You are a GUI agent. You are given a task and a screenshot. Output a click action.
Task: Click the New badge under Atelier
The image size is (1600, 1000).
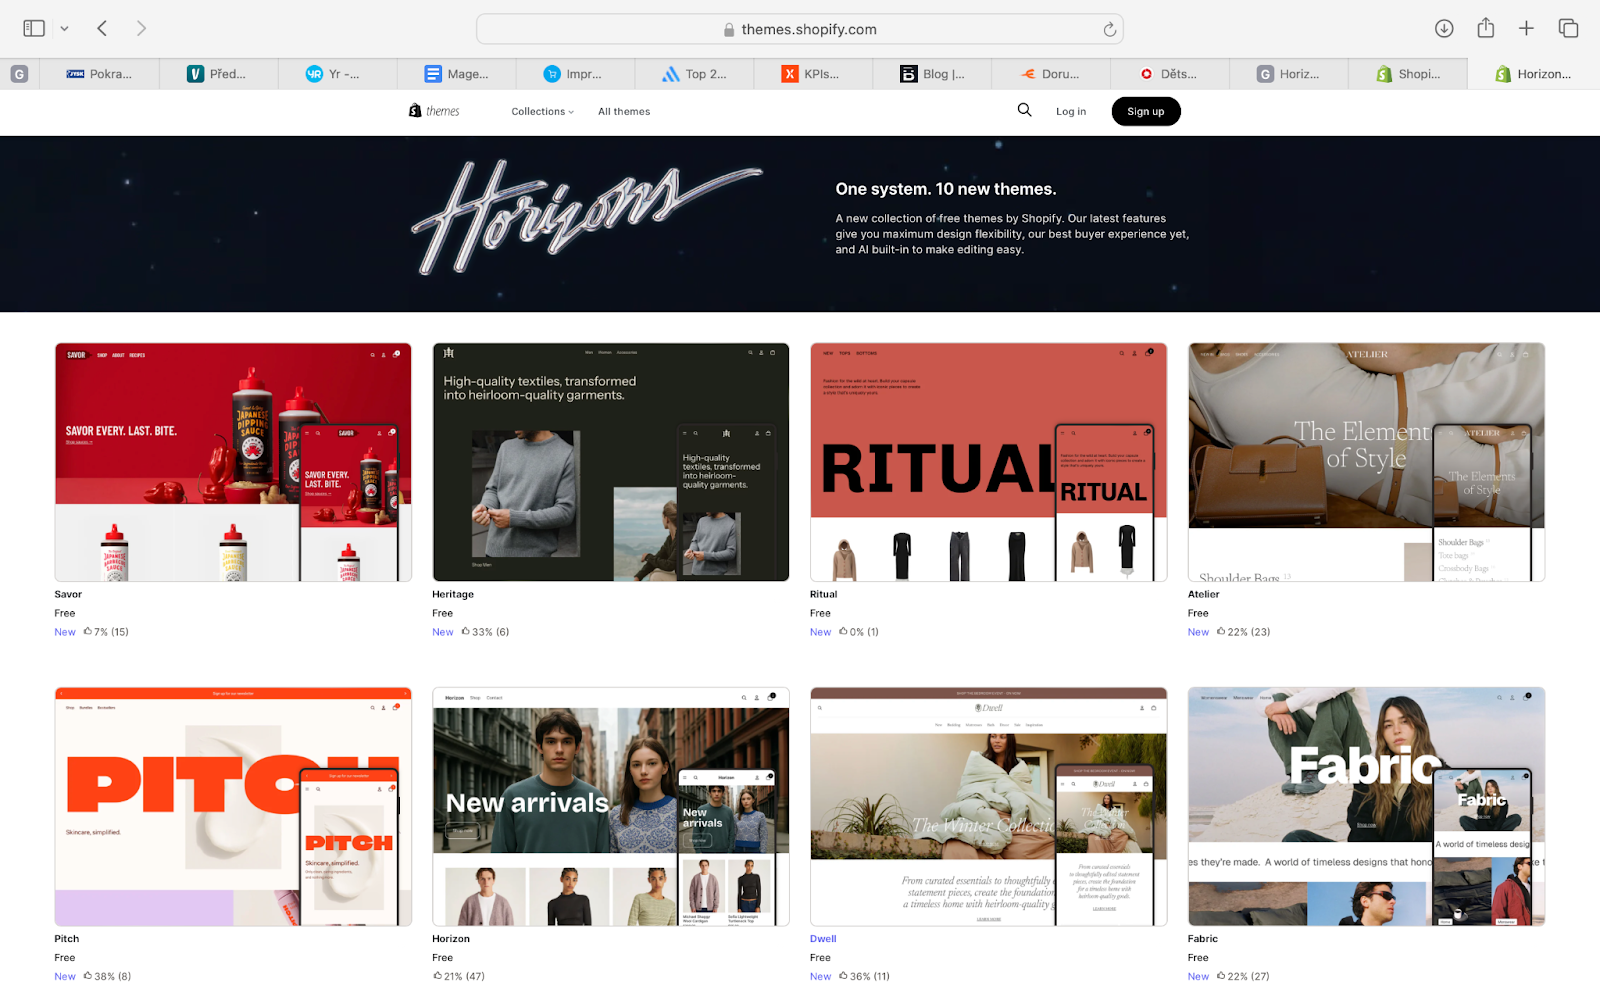1199,632
